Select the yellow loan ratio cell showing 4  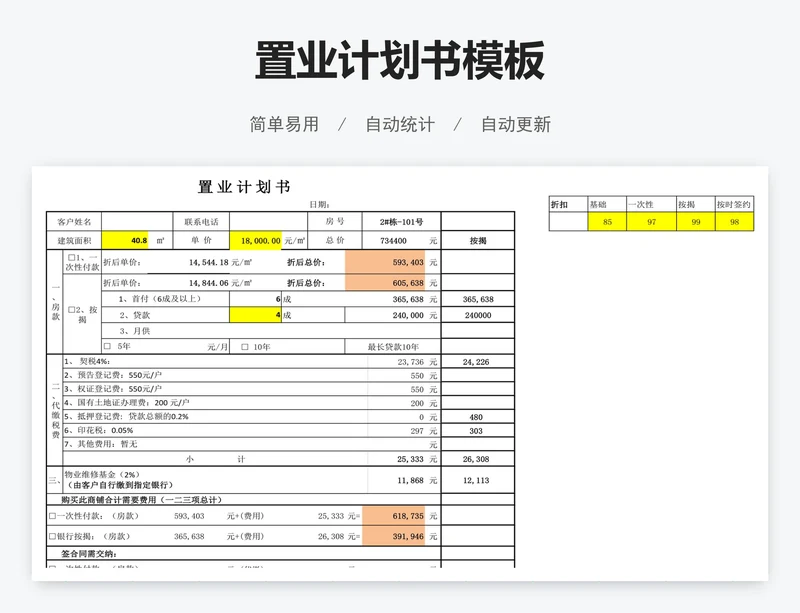(x=255, y=315)
